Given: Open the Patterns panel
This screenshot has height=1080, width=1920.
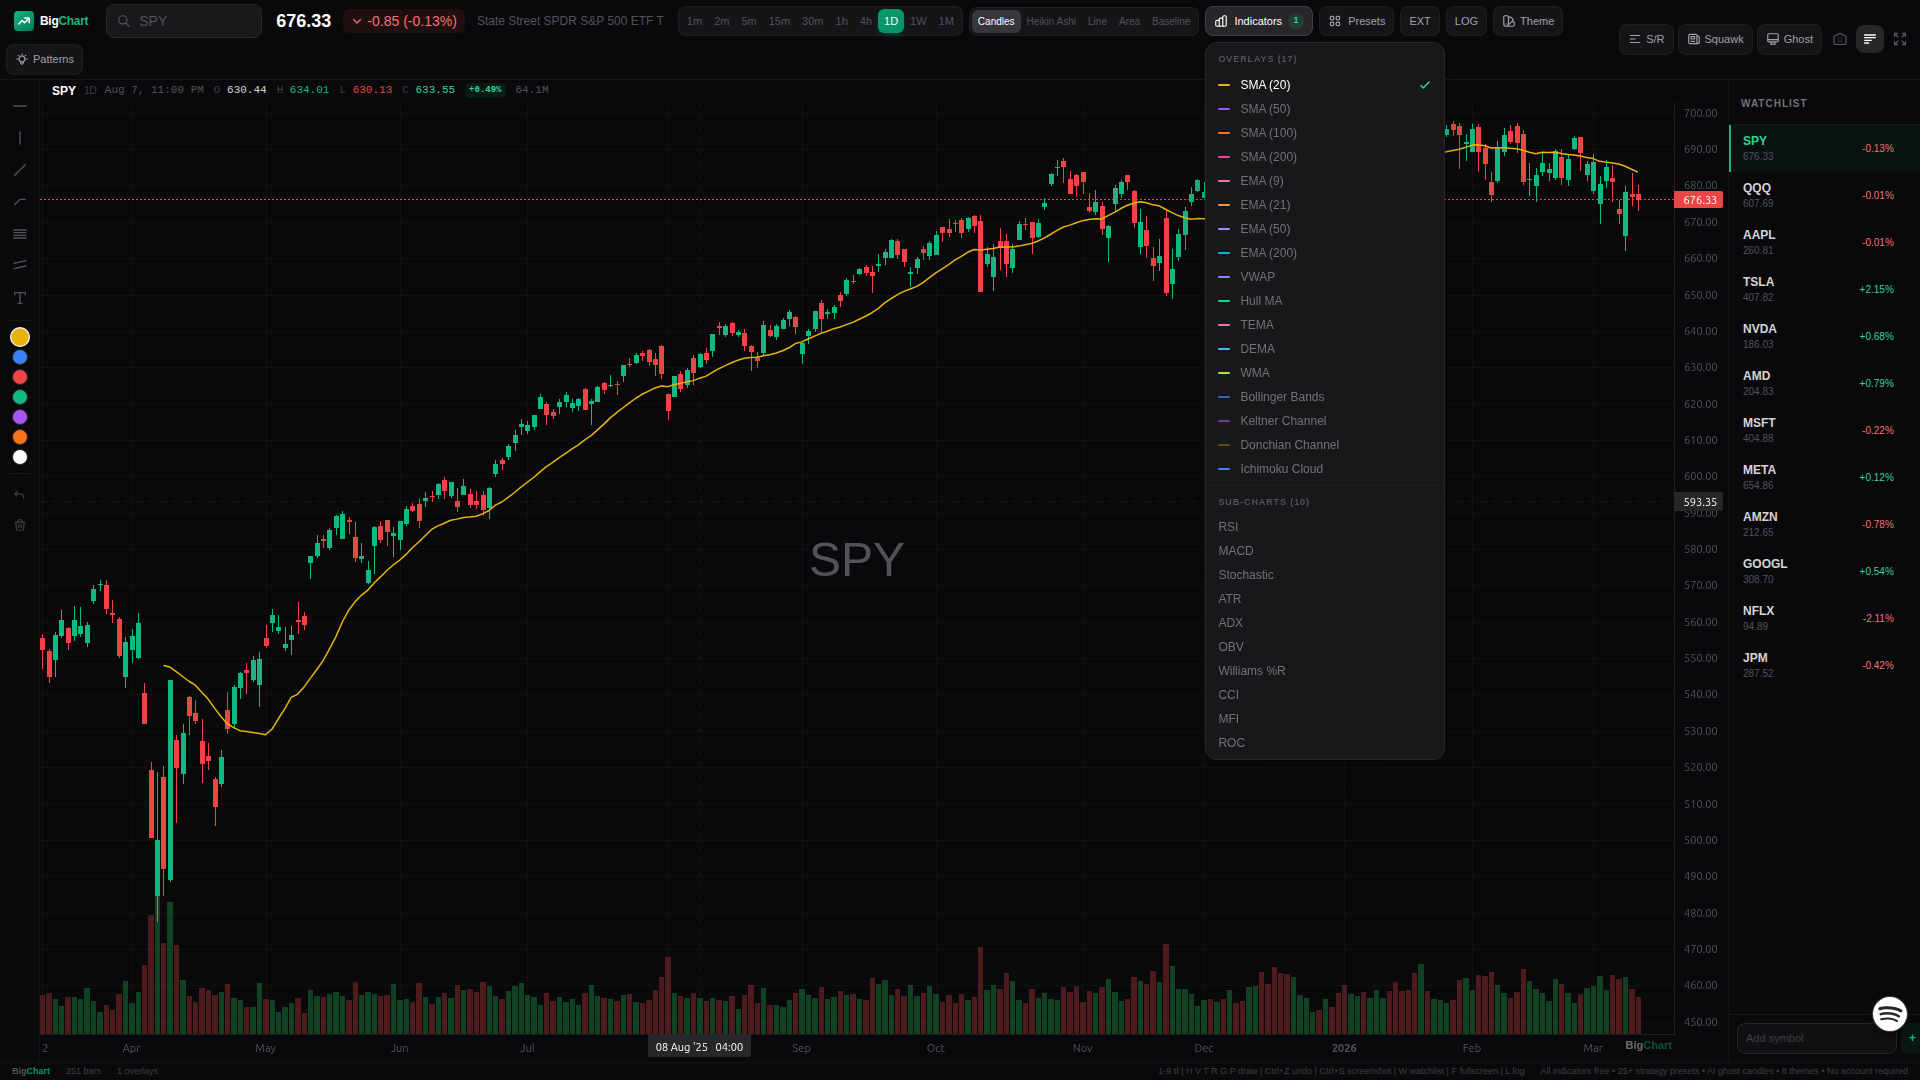Looking at the screenshot, I should click(x=44, y=59).
